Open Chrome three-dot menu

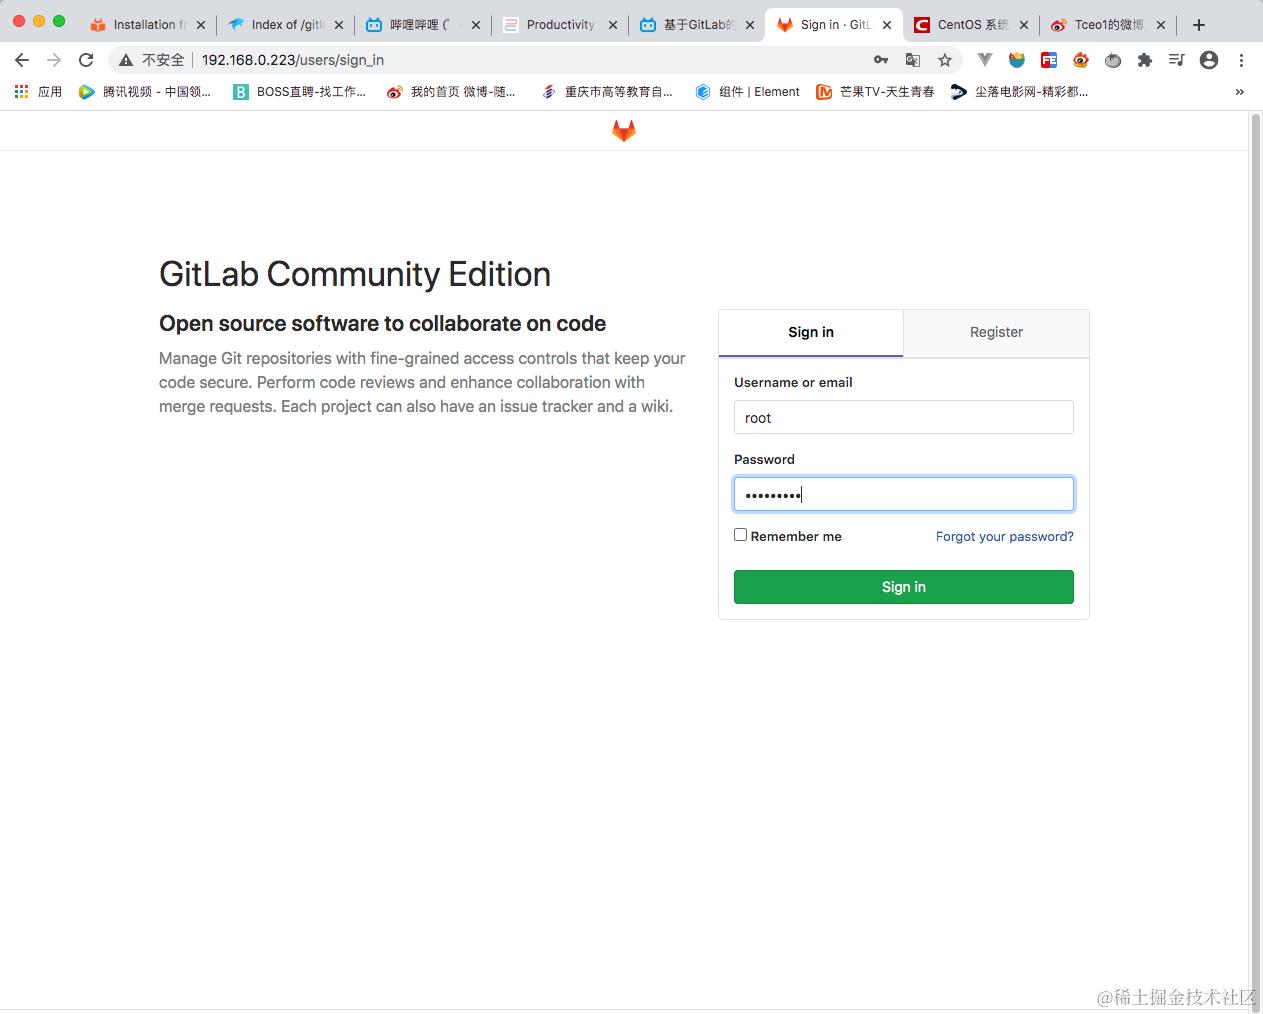click(1241, 60)
